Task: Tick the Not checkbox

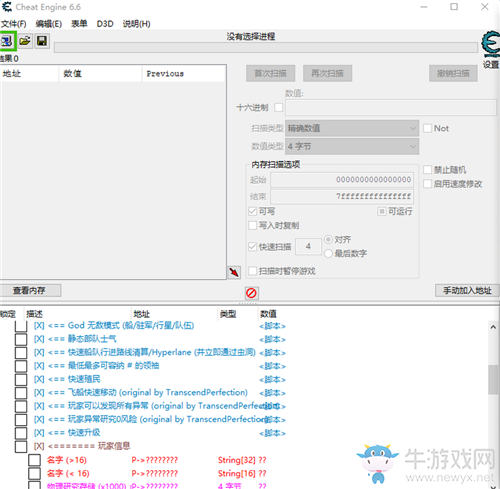Action: click(427, 128)
